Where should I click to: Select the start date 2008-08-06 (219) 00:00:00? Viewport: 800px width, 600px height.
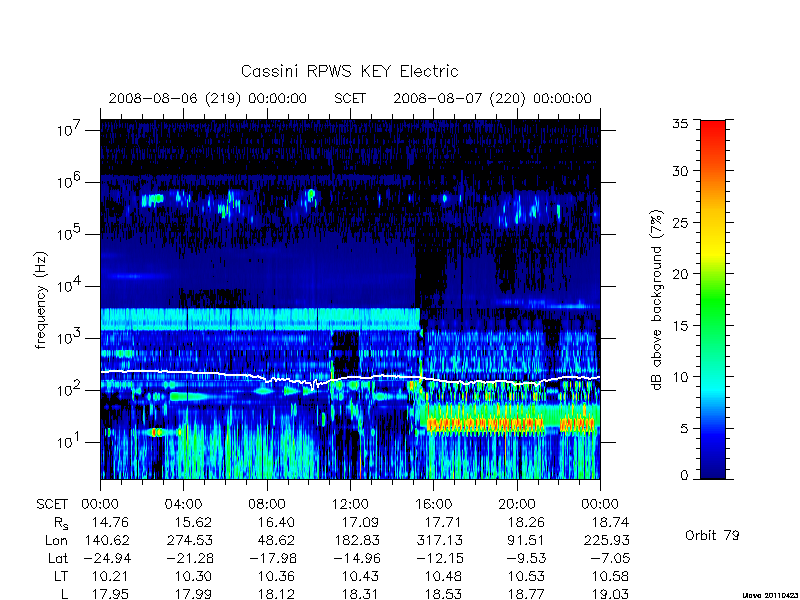point(208,98)
